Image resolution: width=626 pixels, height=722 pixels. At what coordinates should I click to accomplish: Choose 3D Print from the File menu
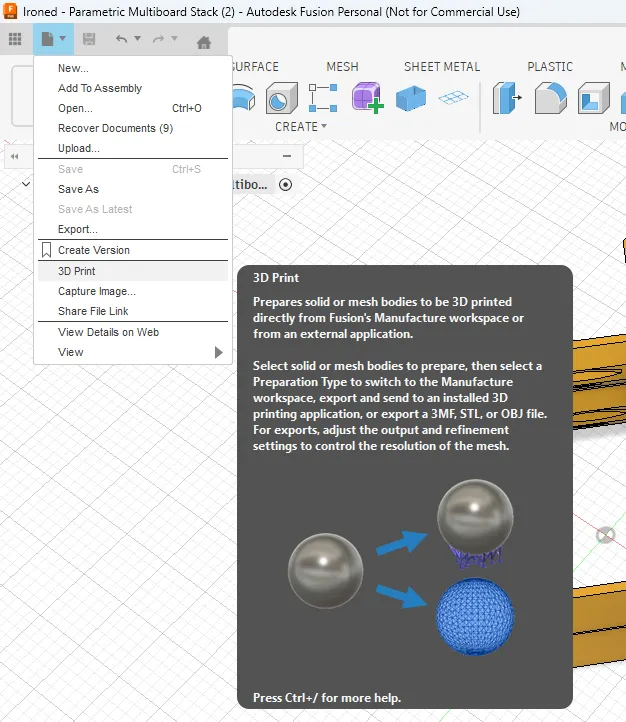click(x=133, y=271)
